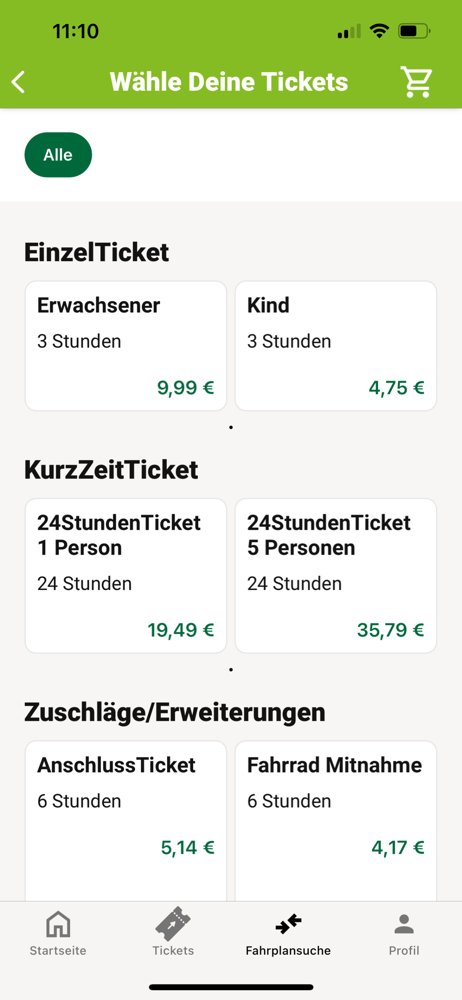This screenshot has height=1000, width=462.
Task: Tap the back arrow in header
Action: (x=19, y=82)
